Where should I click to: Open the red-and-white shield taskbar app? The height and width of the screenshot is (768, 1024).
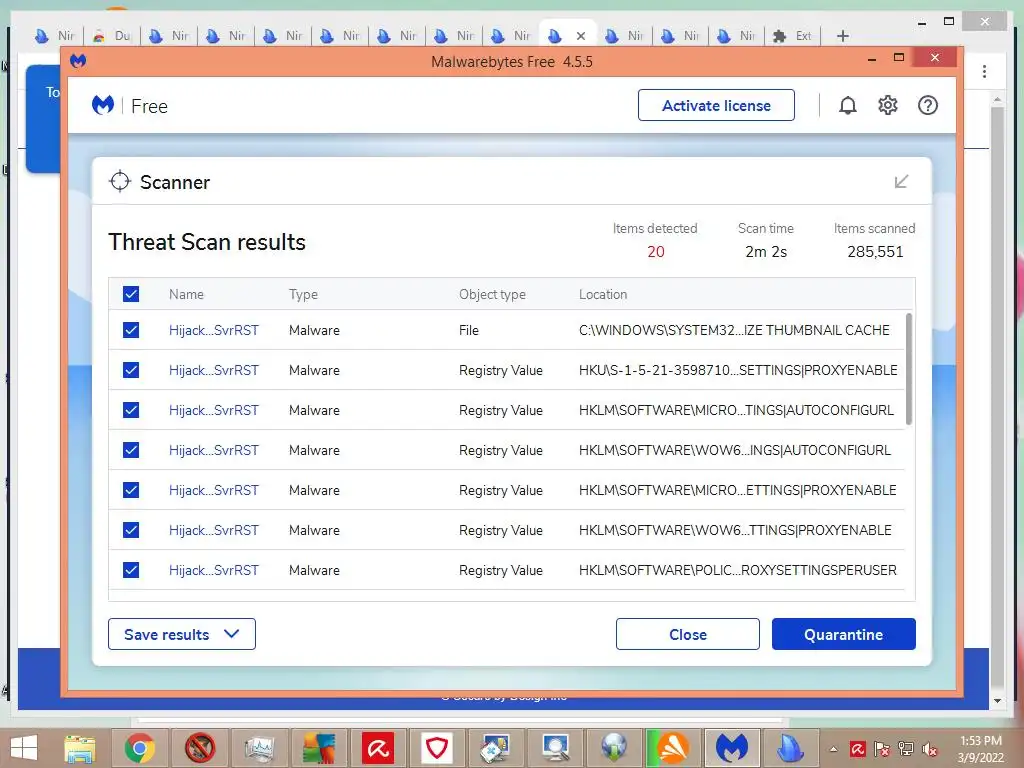click(x=436, y=748)
